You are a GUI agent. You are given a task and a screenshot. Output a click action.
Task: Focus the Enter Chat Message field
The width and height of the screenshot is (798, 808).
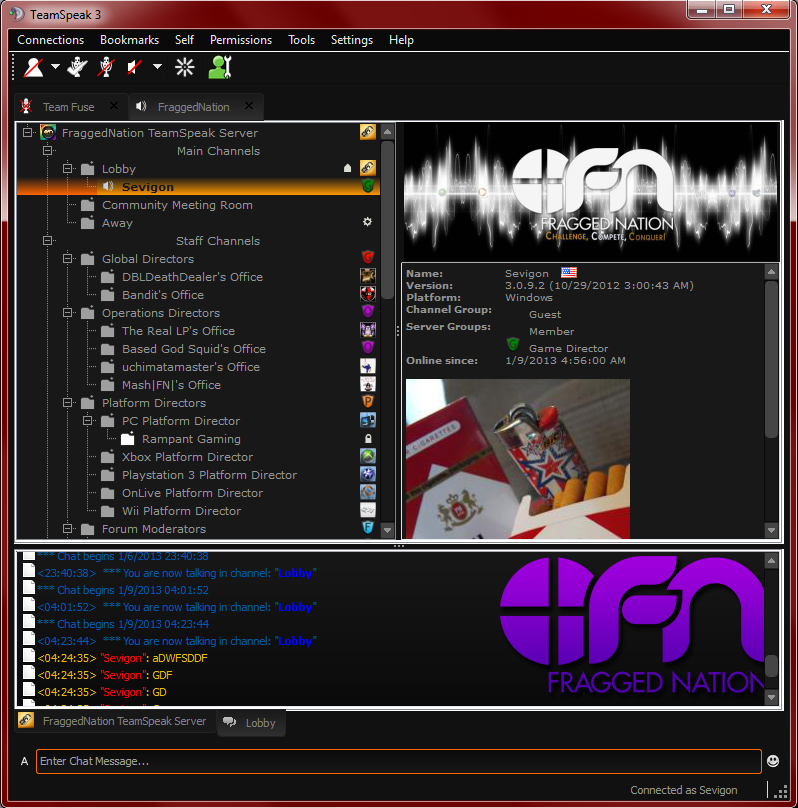coord(398,761)
